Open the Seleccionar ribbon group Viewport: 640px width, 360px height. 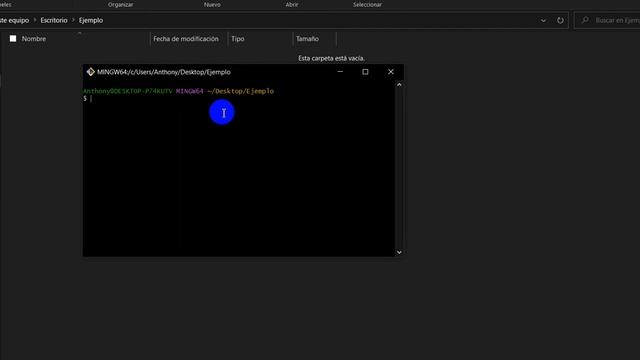(367, 4)
